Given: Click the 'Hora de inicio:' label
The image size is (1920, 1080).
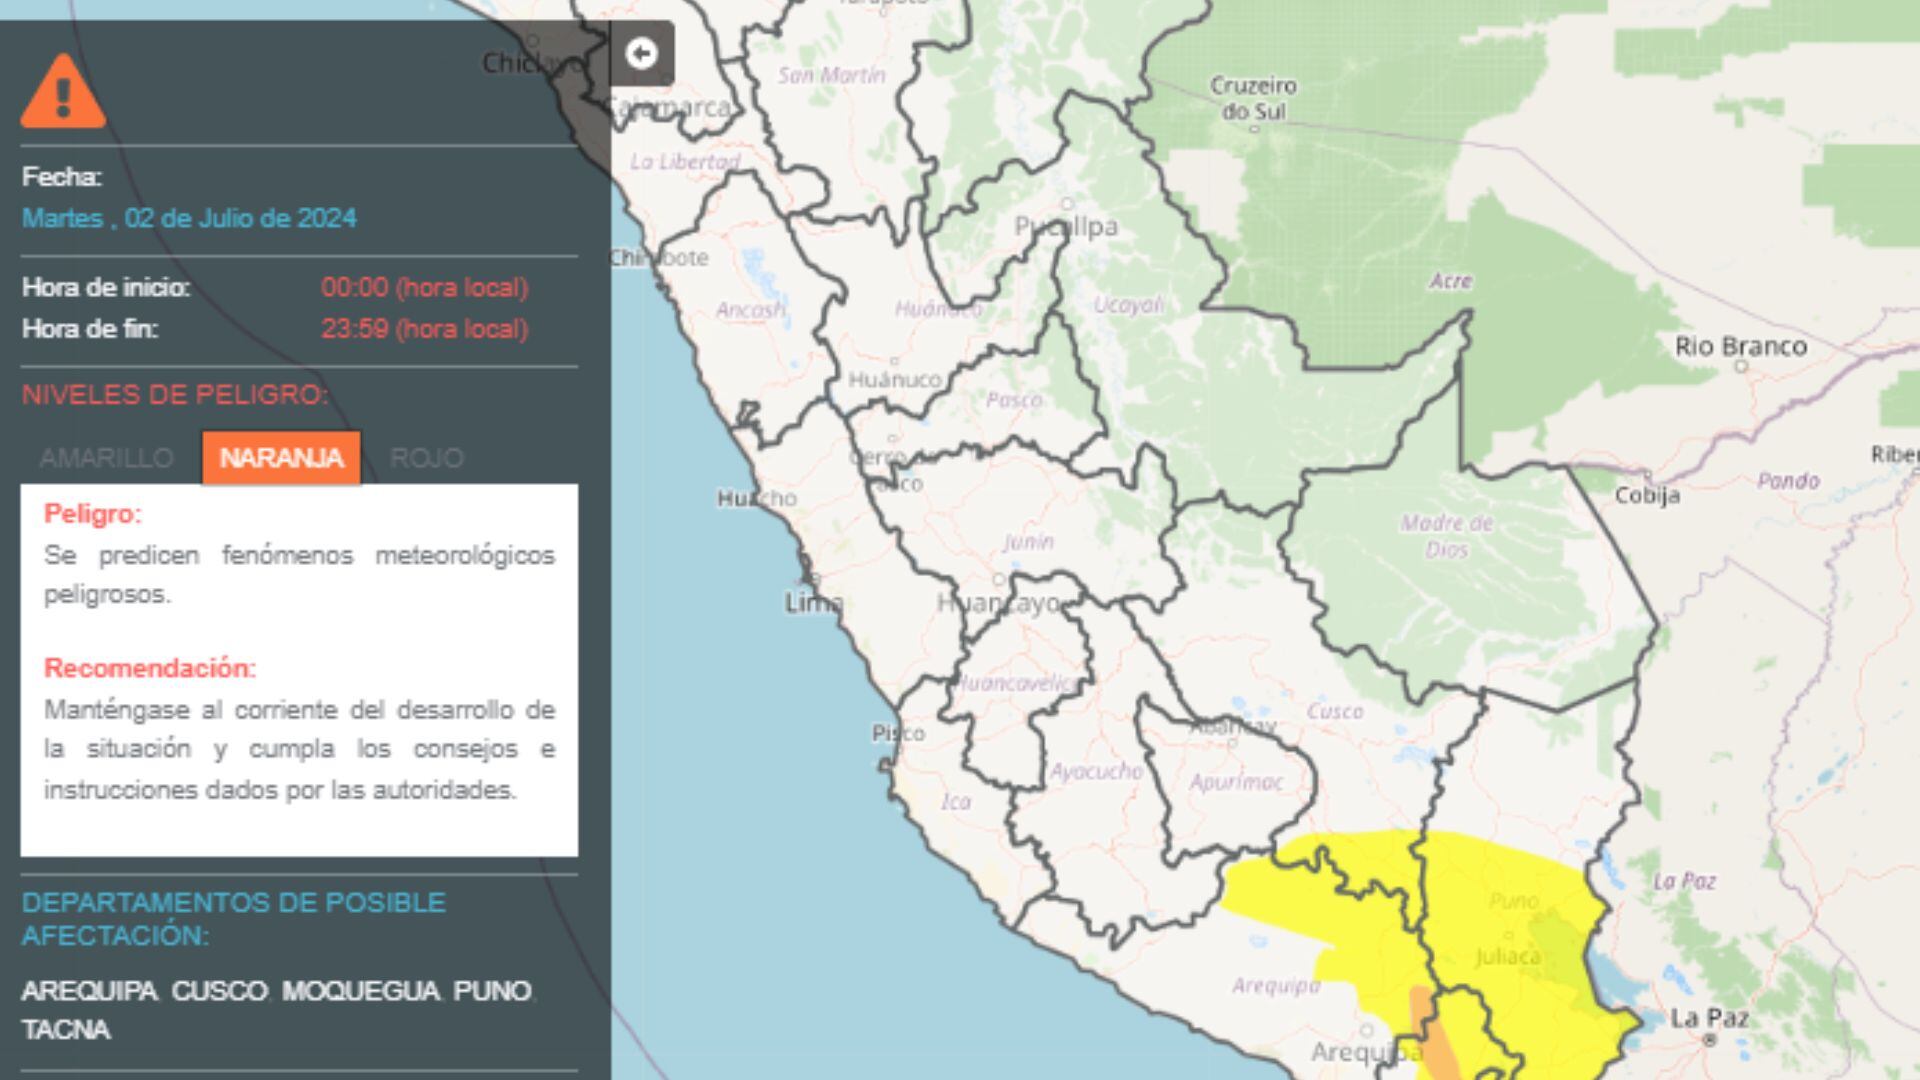Looking at the screenshot, I should tap(106, 288).
